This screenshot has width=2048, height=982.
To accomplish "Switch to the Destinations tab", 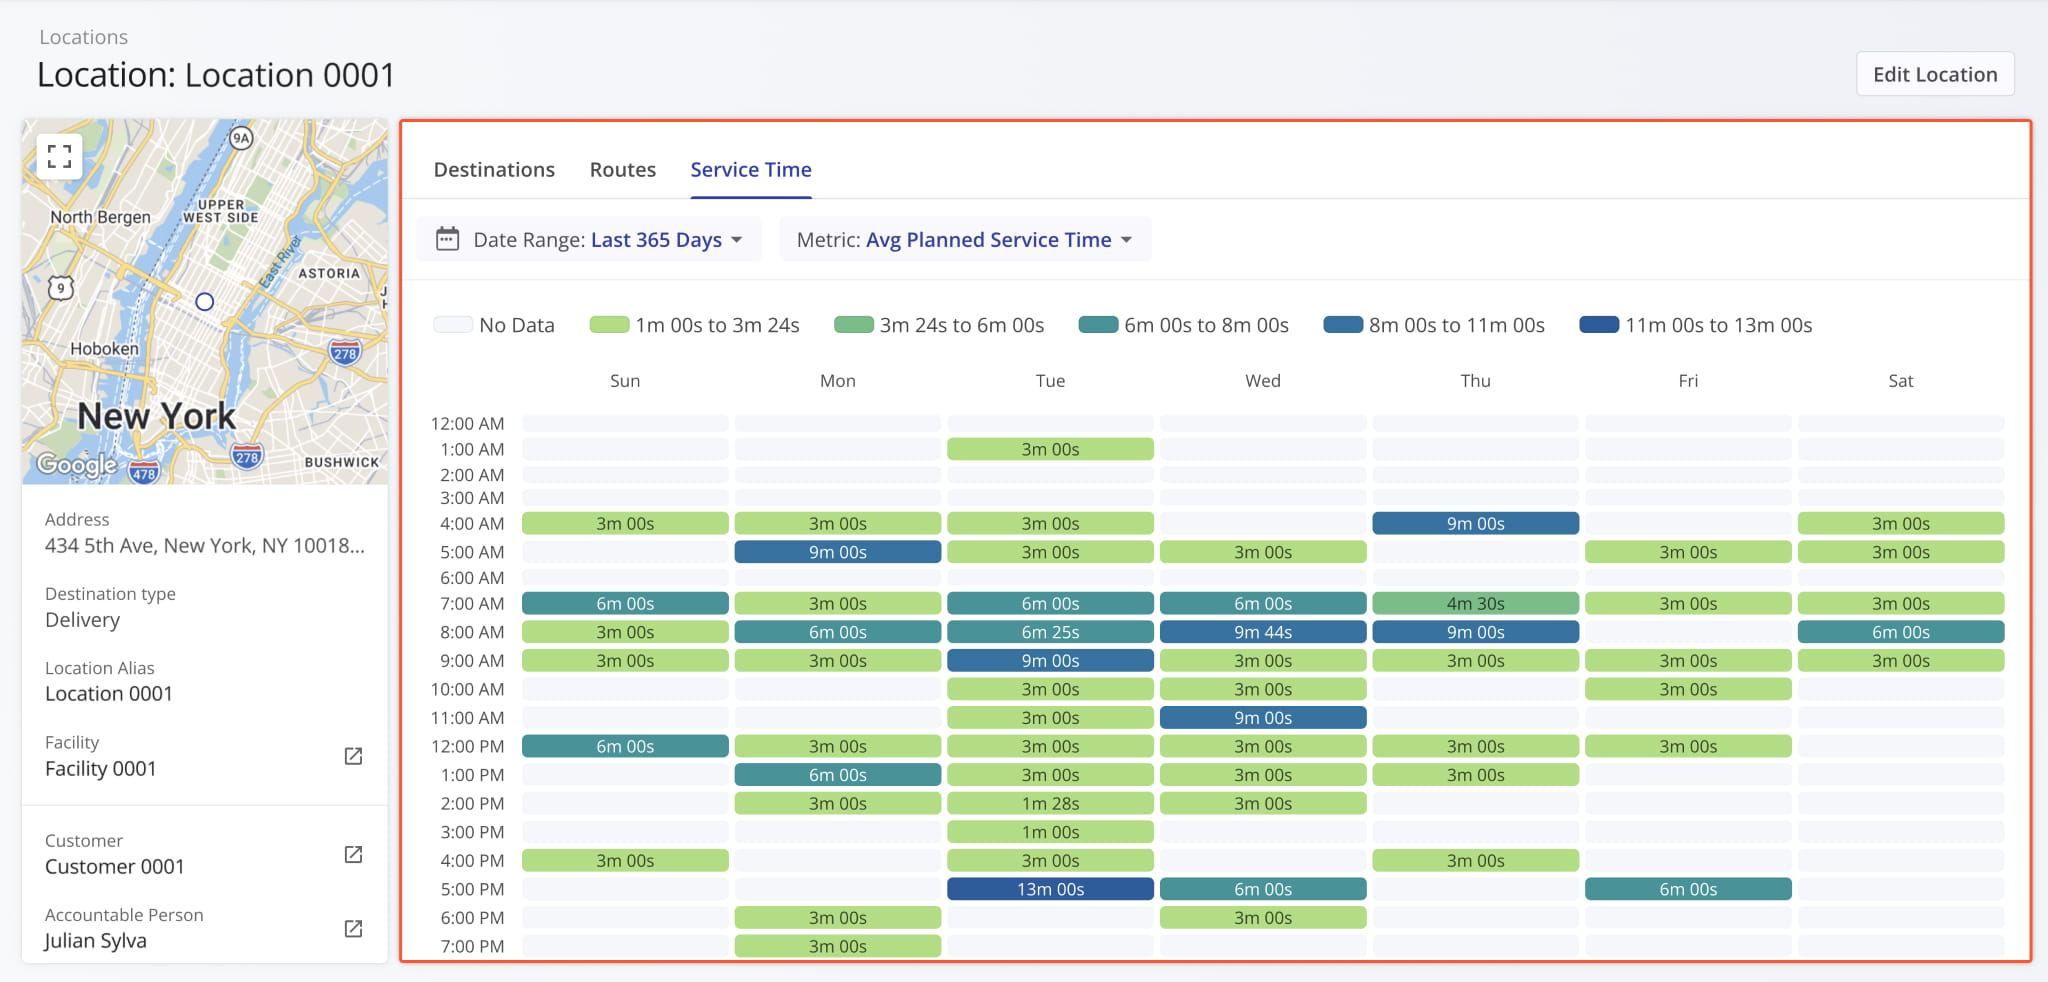I will pos(494,170).
